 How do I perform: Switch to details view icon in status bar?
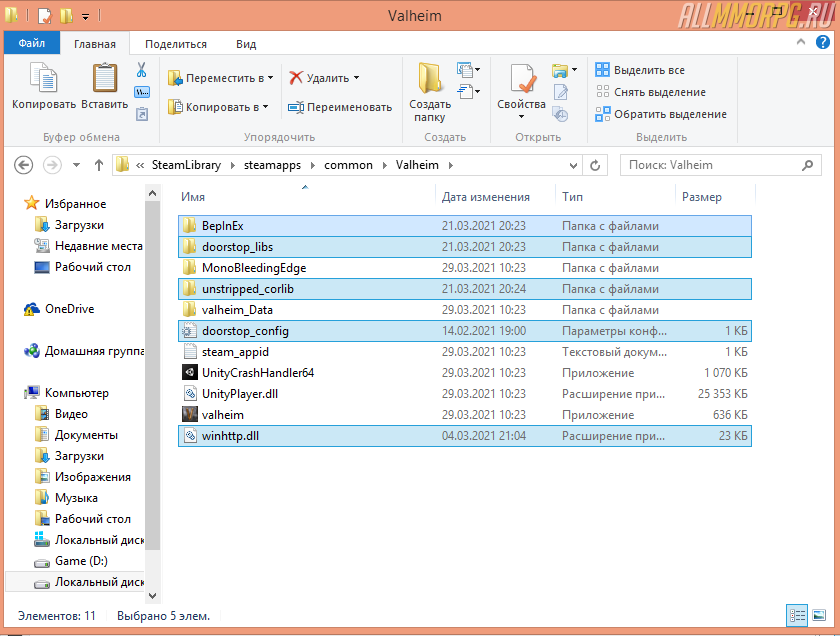pyautogui.click(x=797, y=616)
